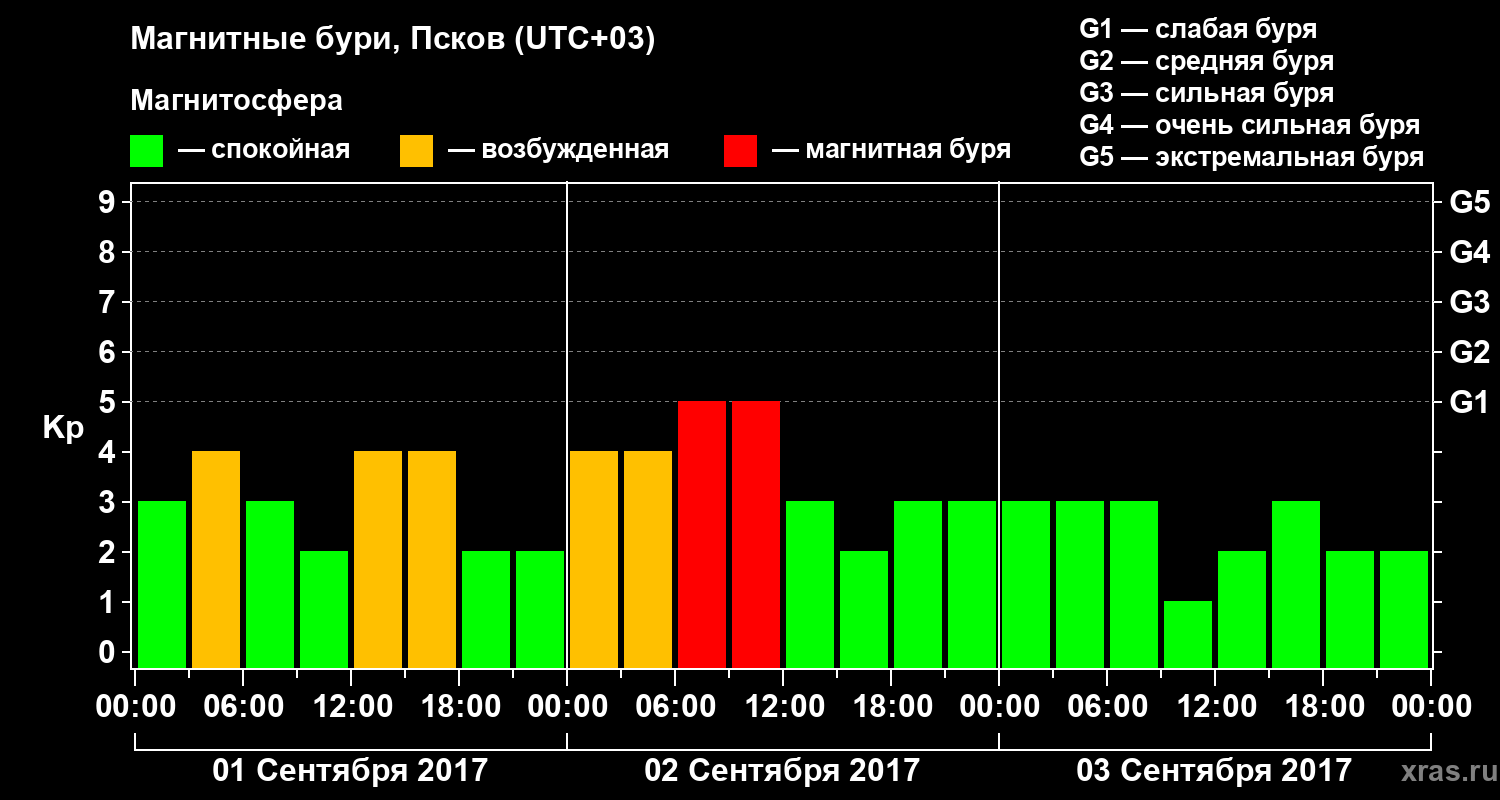Click the first green bar on 01 Сентября
This screenshot has width=1500, height=800.
coord(162,584)
